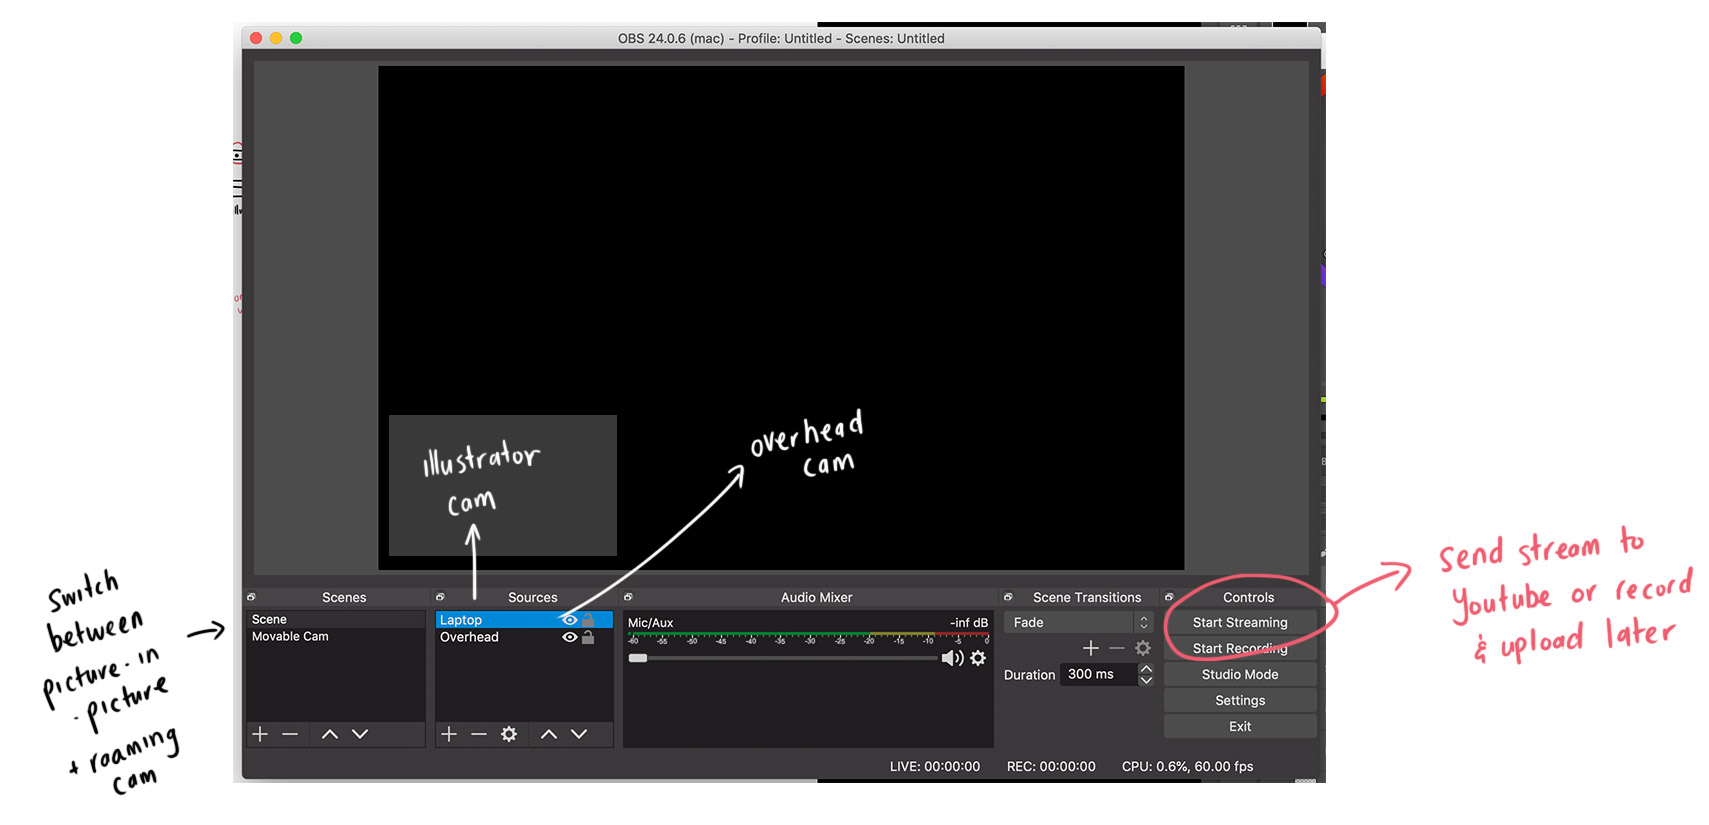
Task: Select the Scene item in Scenes
Action: 336,620
